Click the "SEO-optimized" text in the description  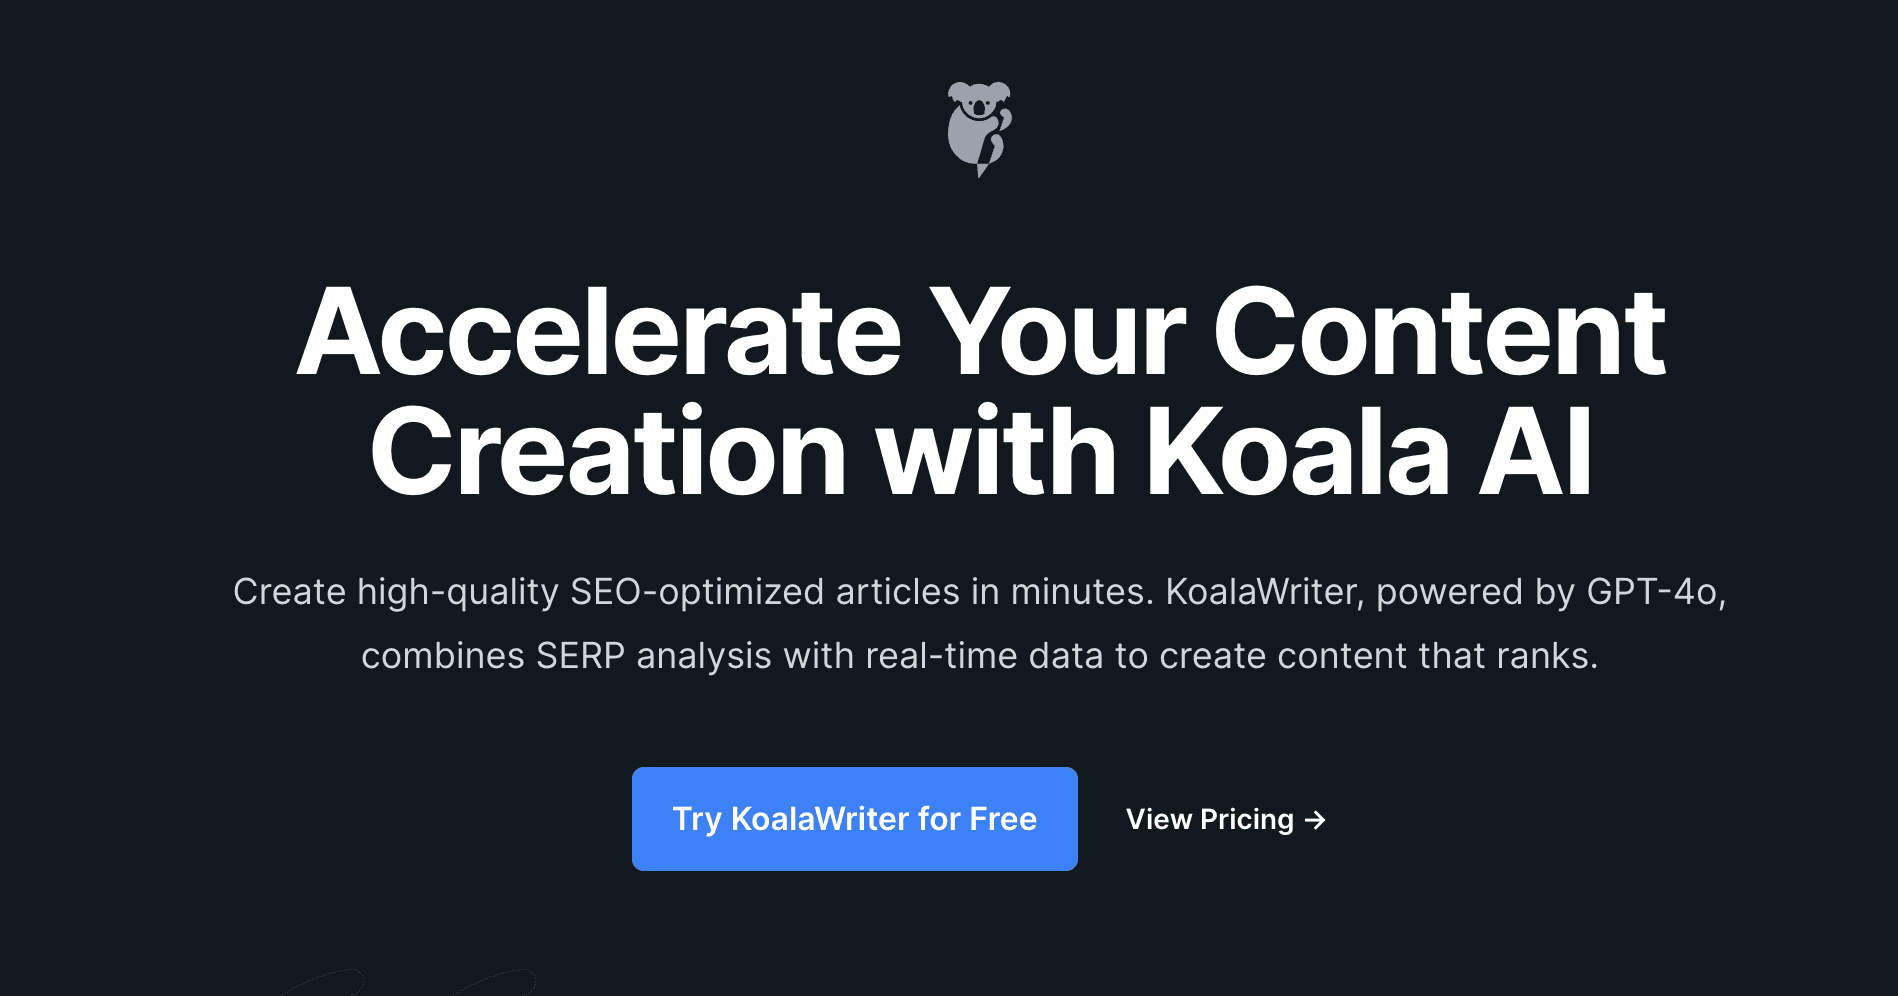point(697,592)
